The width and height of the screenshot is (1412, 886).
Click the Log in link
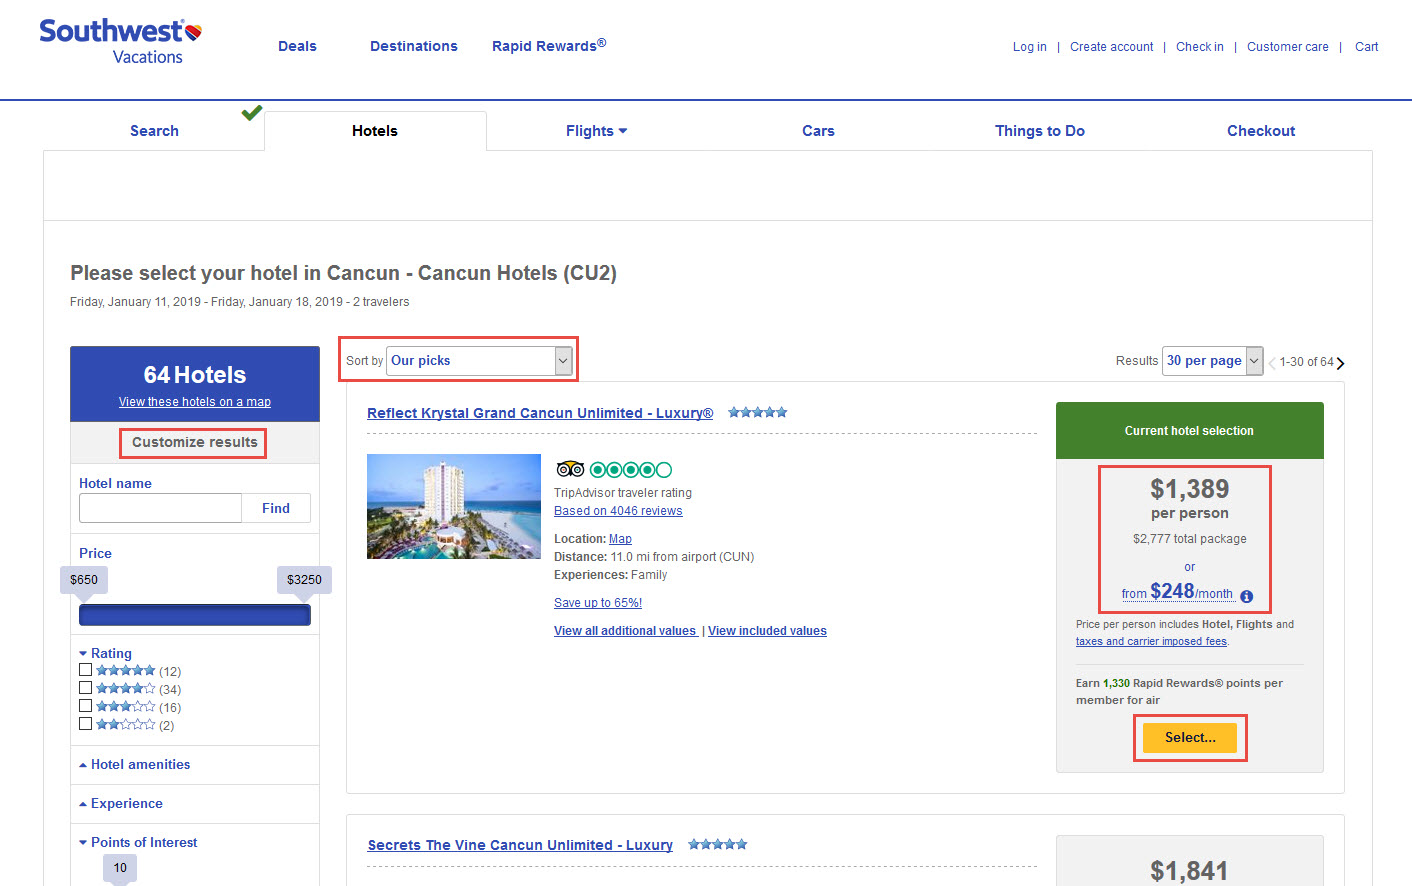[1030, 47]
